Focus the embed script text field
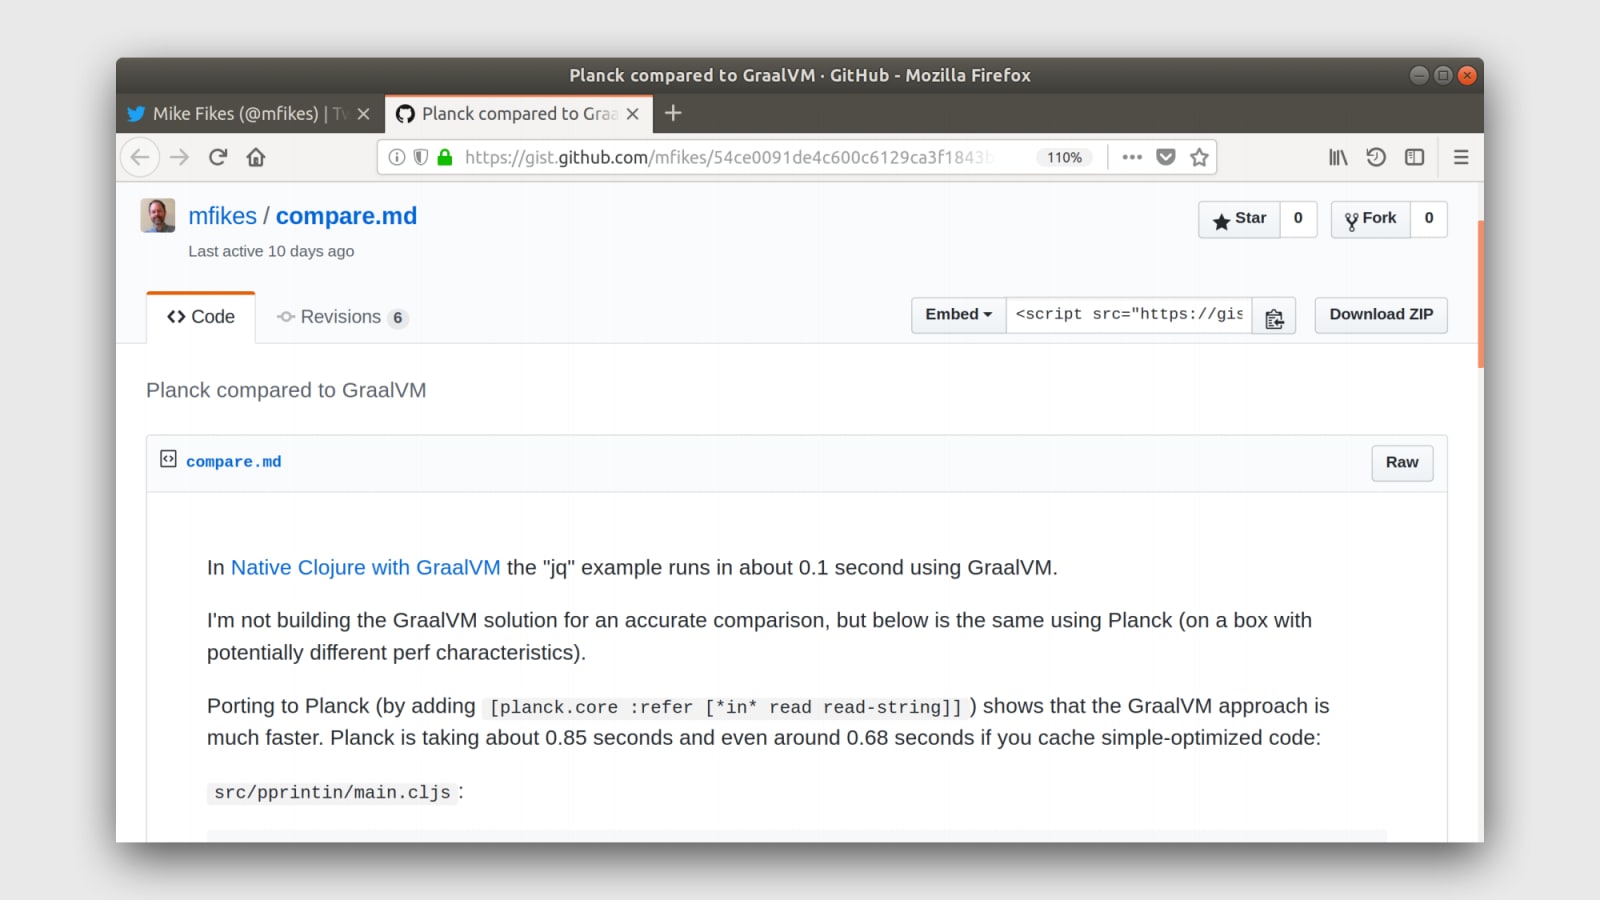 tap(1129, 315)
